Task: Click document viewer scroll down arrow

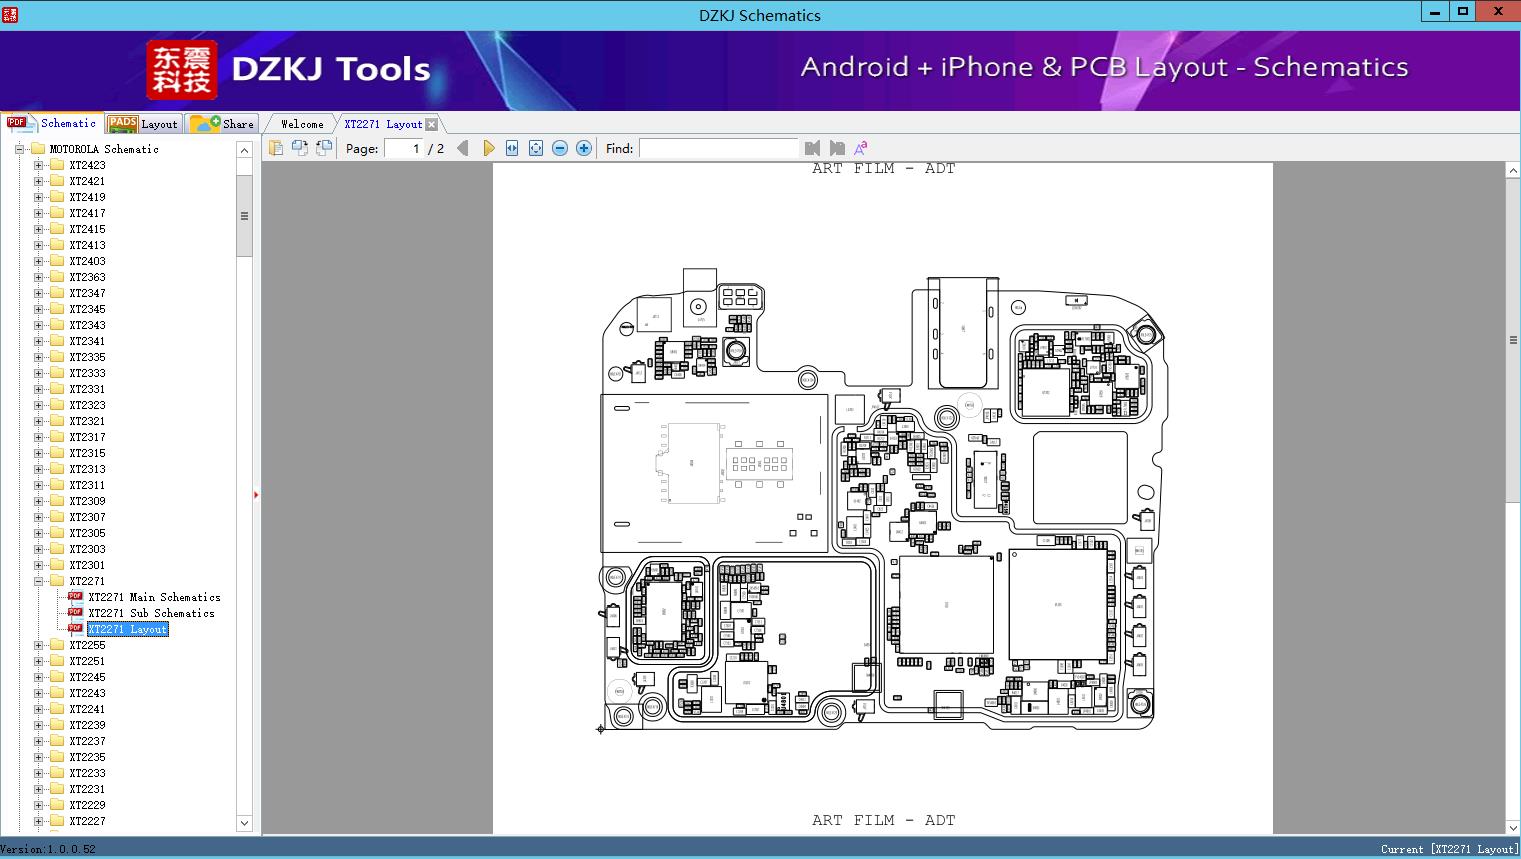Action: 1513,827
